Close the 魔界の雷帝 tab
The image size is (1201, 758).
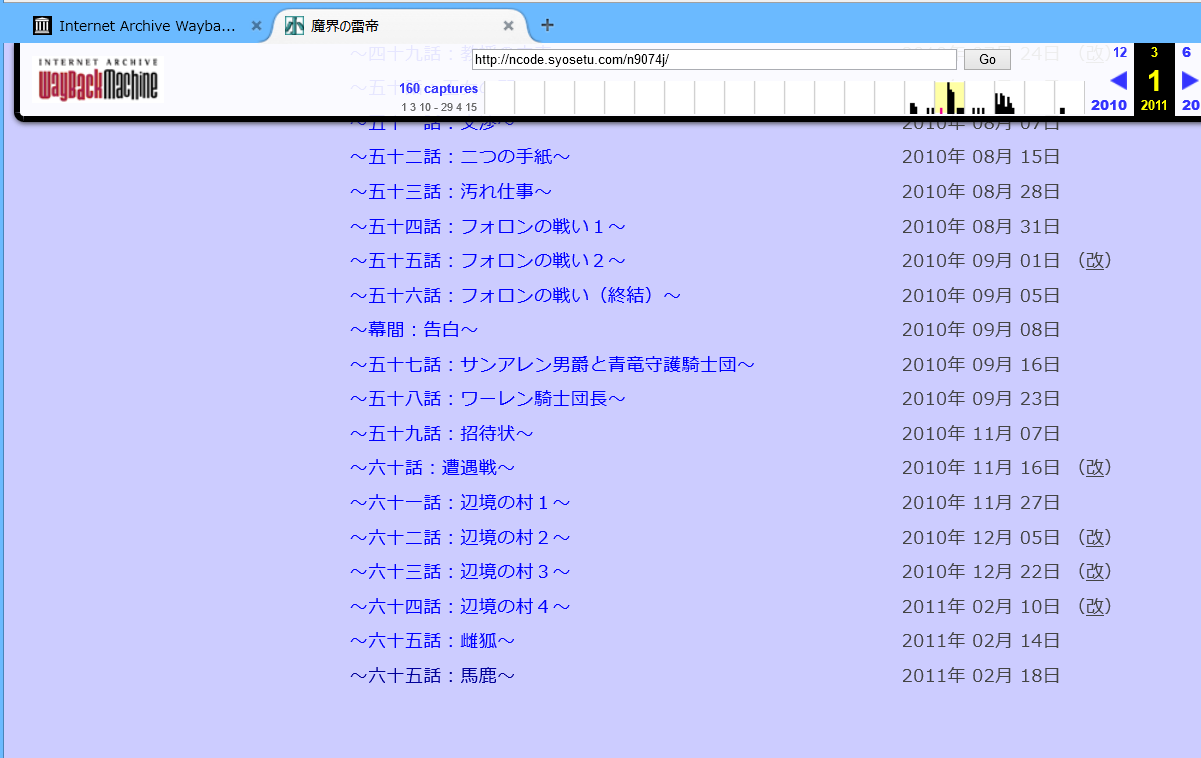509,26
